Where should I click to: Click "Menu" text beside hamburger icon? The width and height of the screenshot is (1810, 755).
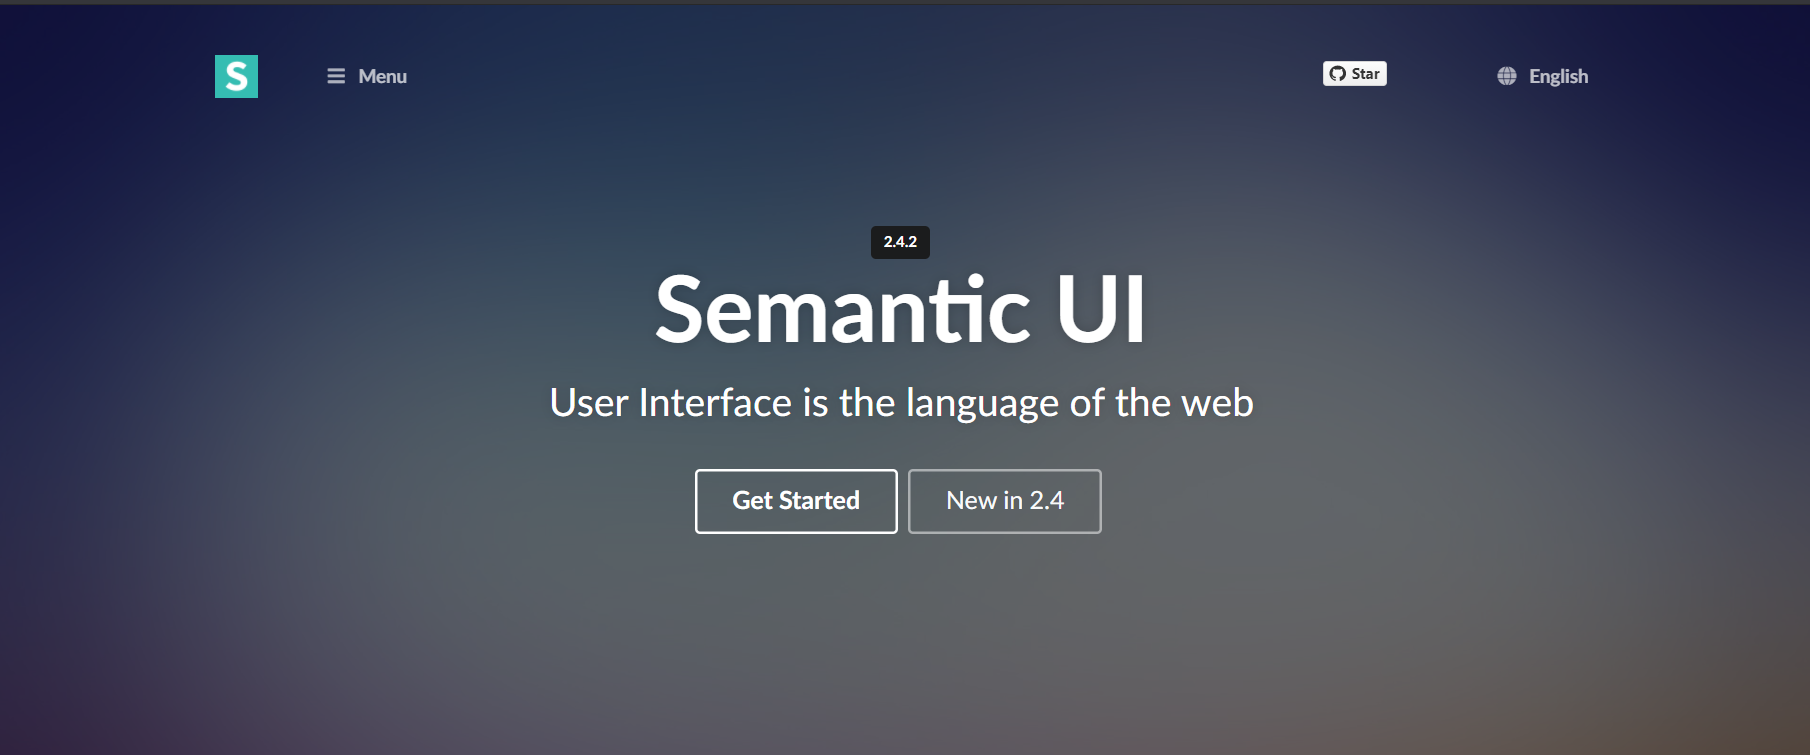(383, 76)
